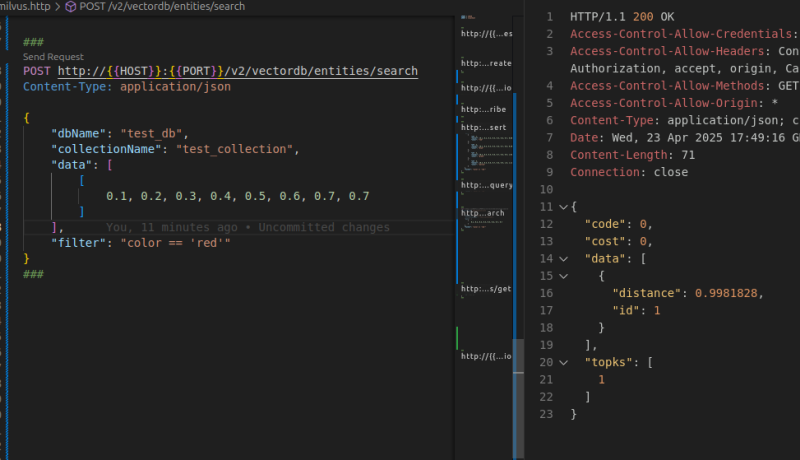The height and width of the screenshot is (460, 800).
Task: Collapse the "data" array in the response
Action: tap(563, 259)
